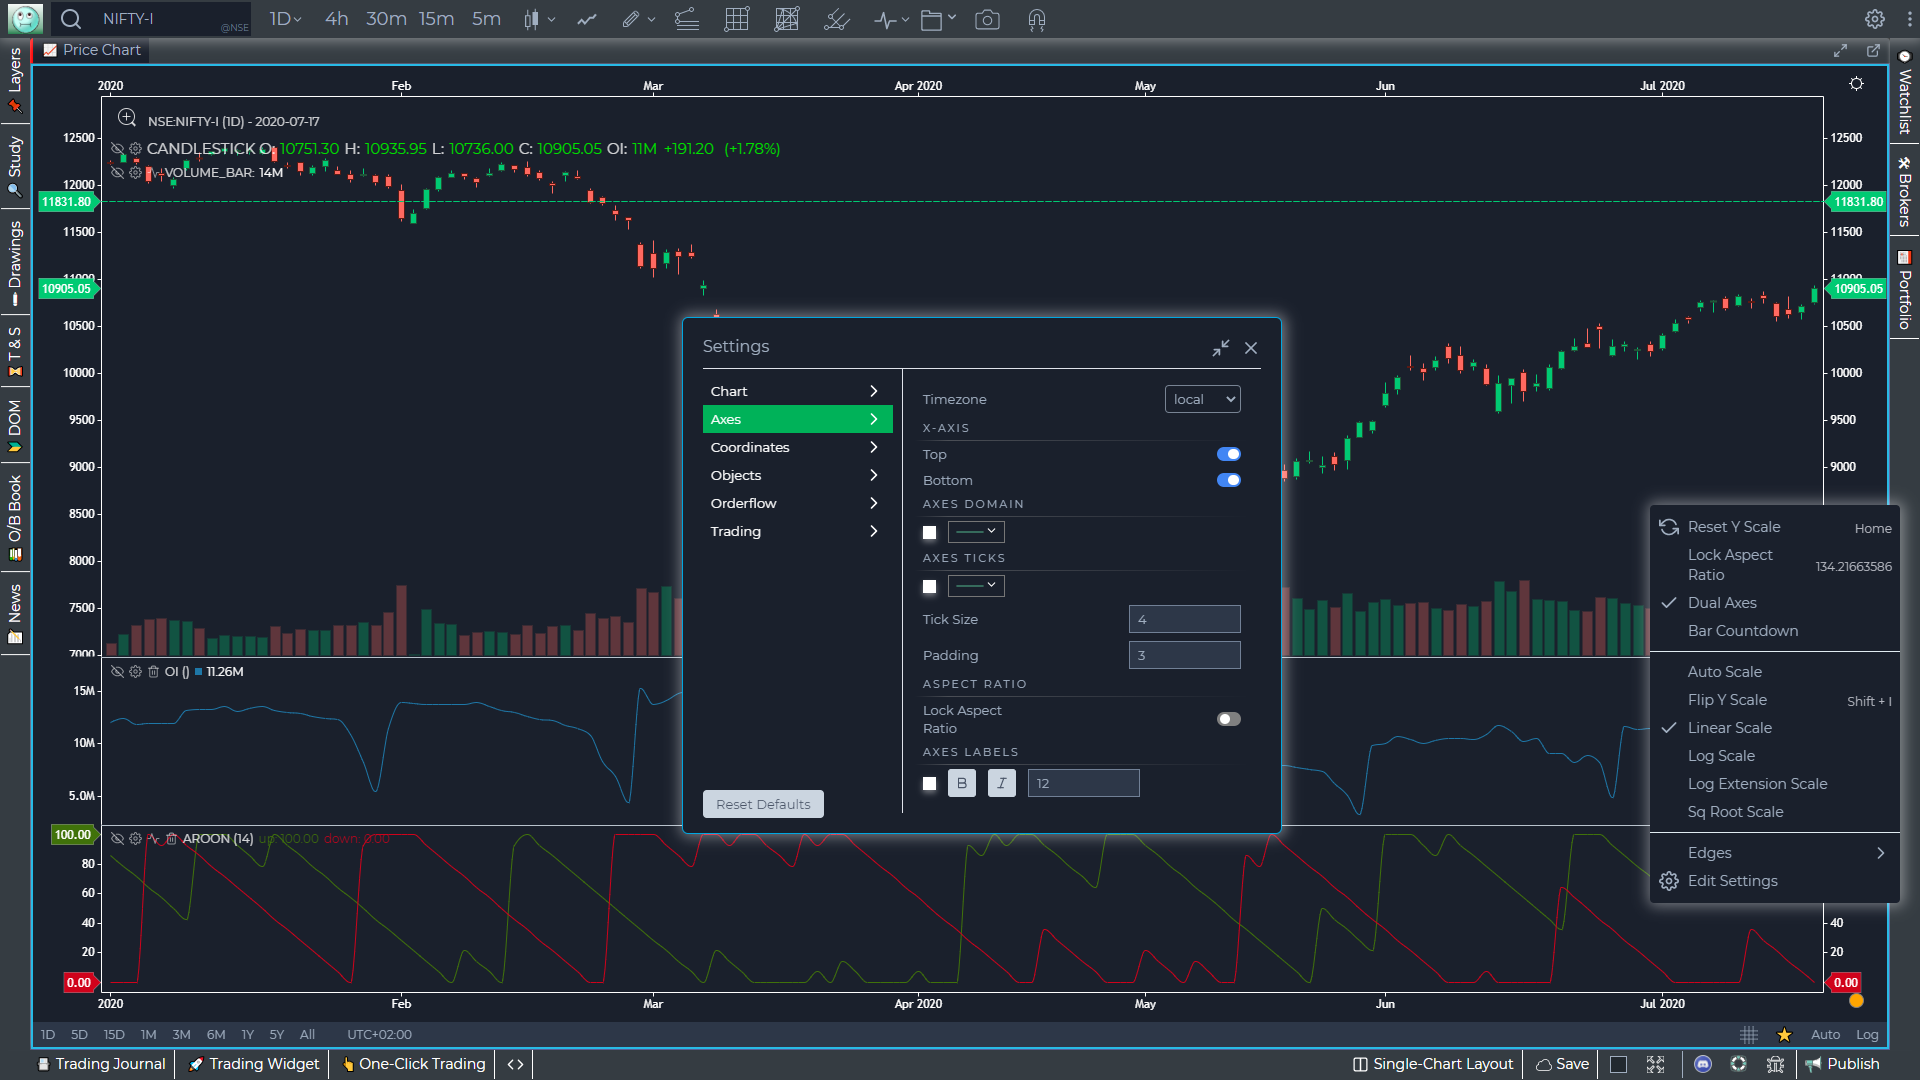
Task: Toggle the magnet snap tool
Action: pyautogui.click(x=1035, y=19)
